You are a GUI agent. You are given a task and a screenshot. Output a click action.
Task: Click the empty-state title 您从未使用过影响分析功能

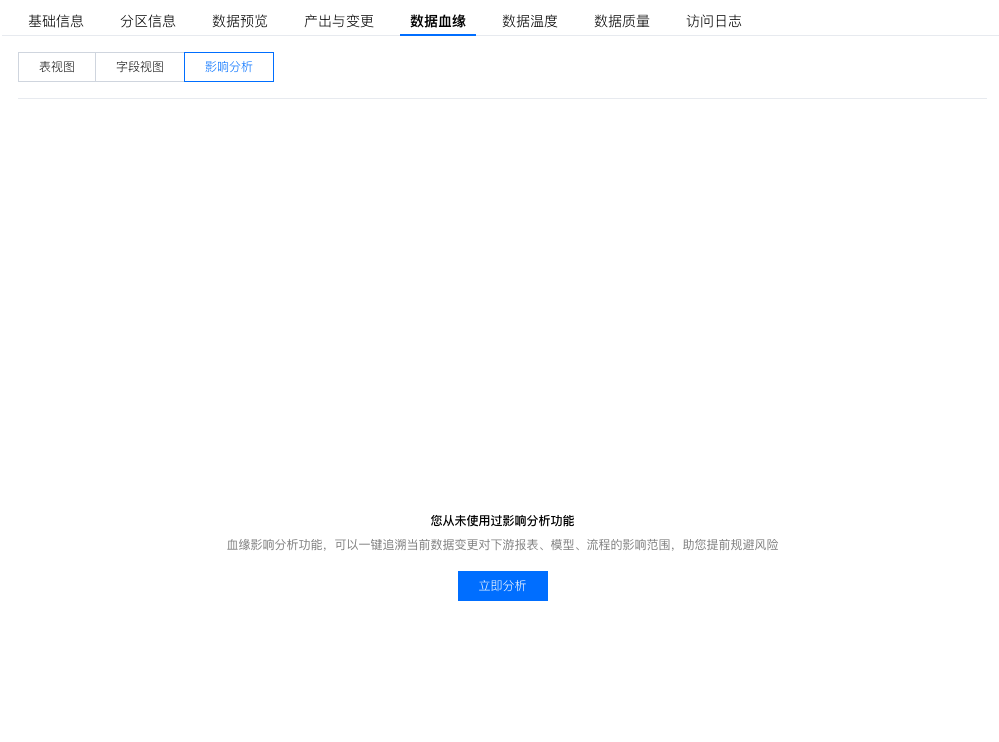pyautogui.click(x=502, y=520)
